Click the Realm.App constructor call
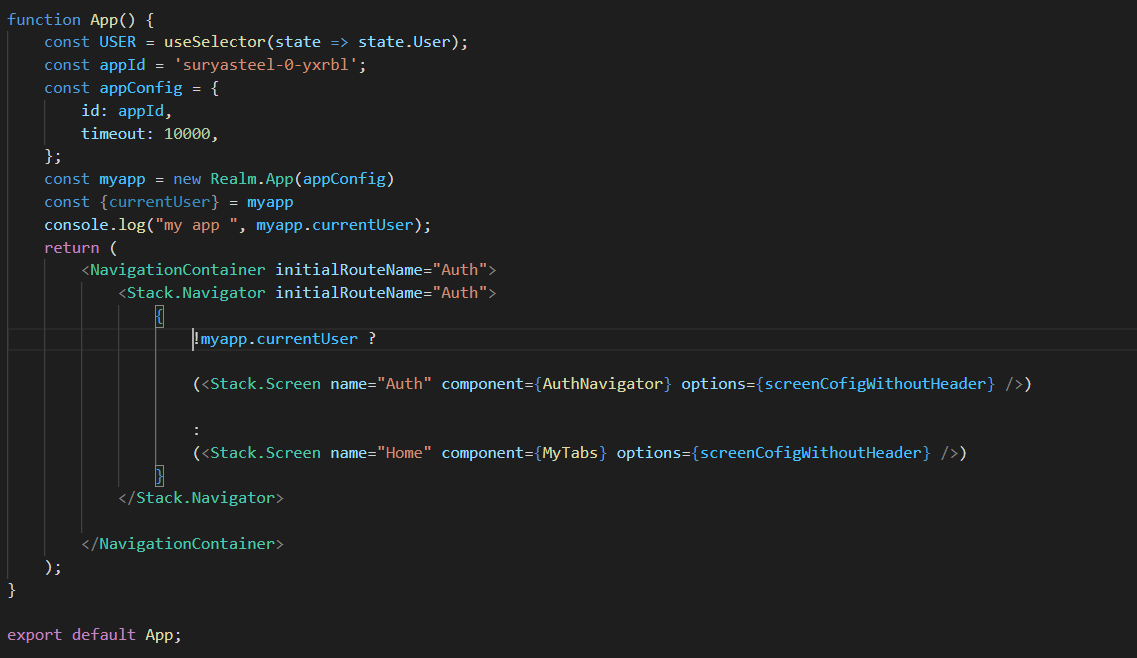The image size is (1137, 658). coord(252,179)
